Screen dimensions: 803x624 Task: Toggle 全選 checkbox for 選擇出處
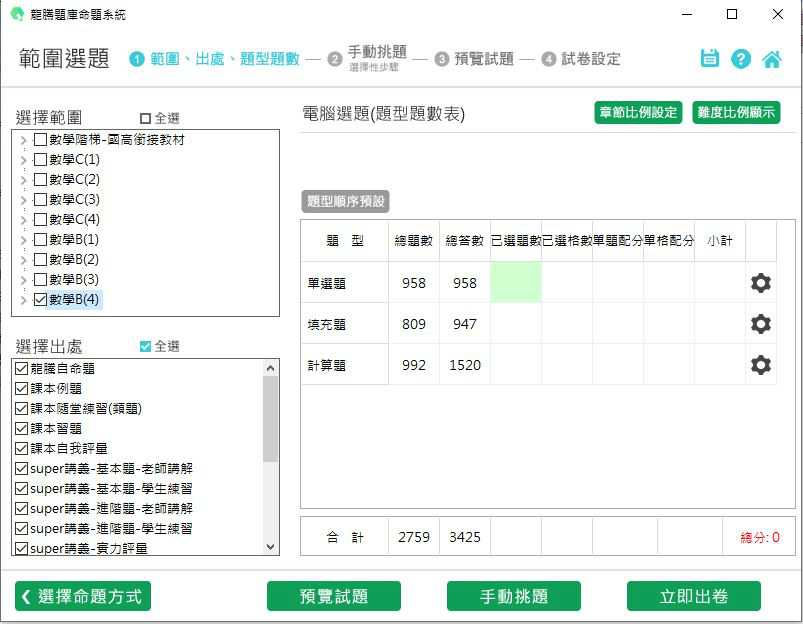coord(145,346)
